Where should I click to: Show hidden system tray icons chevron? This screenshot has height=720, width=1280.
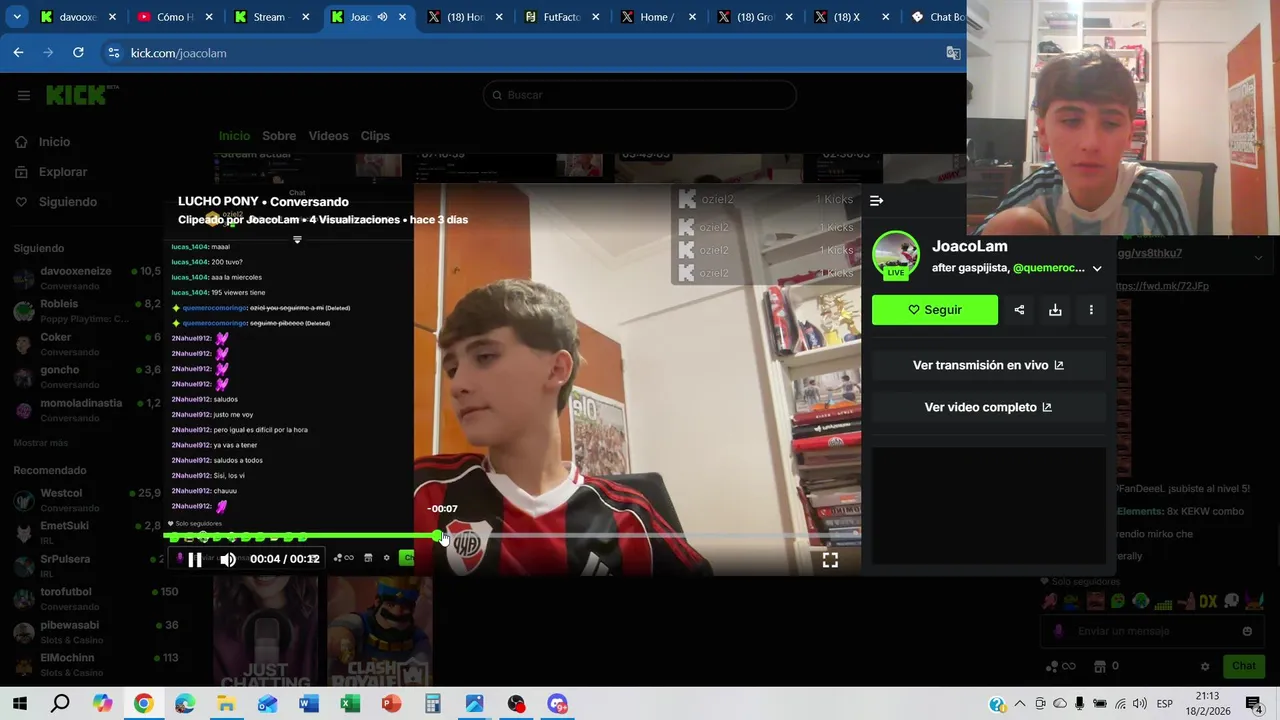(x=1020, y=704)
